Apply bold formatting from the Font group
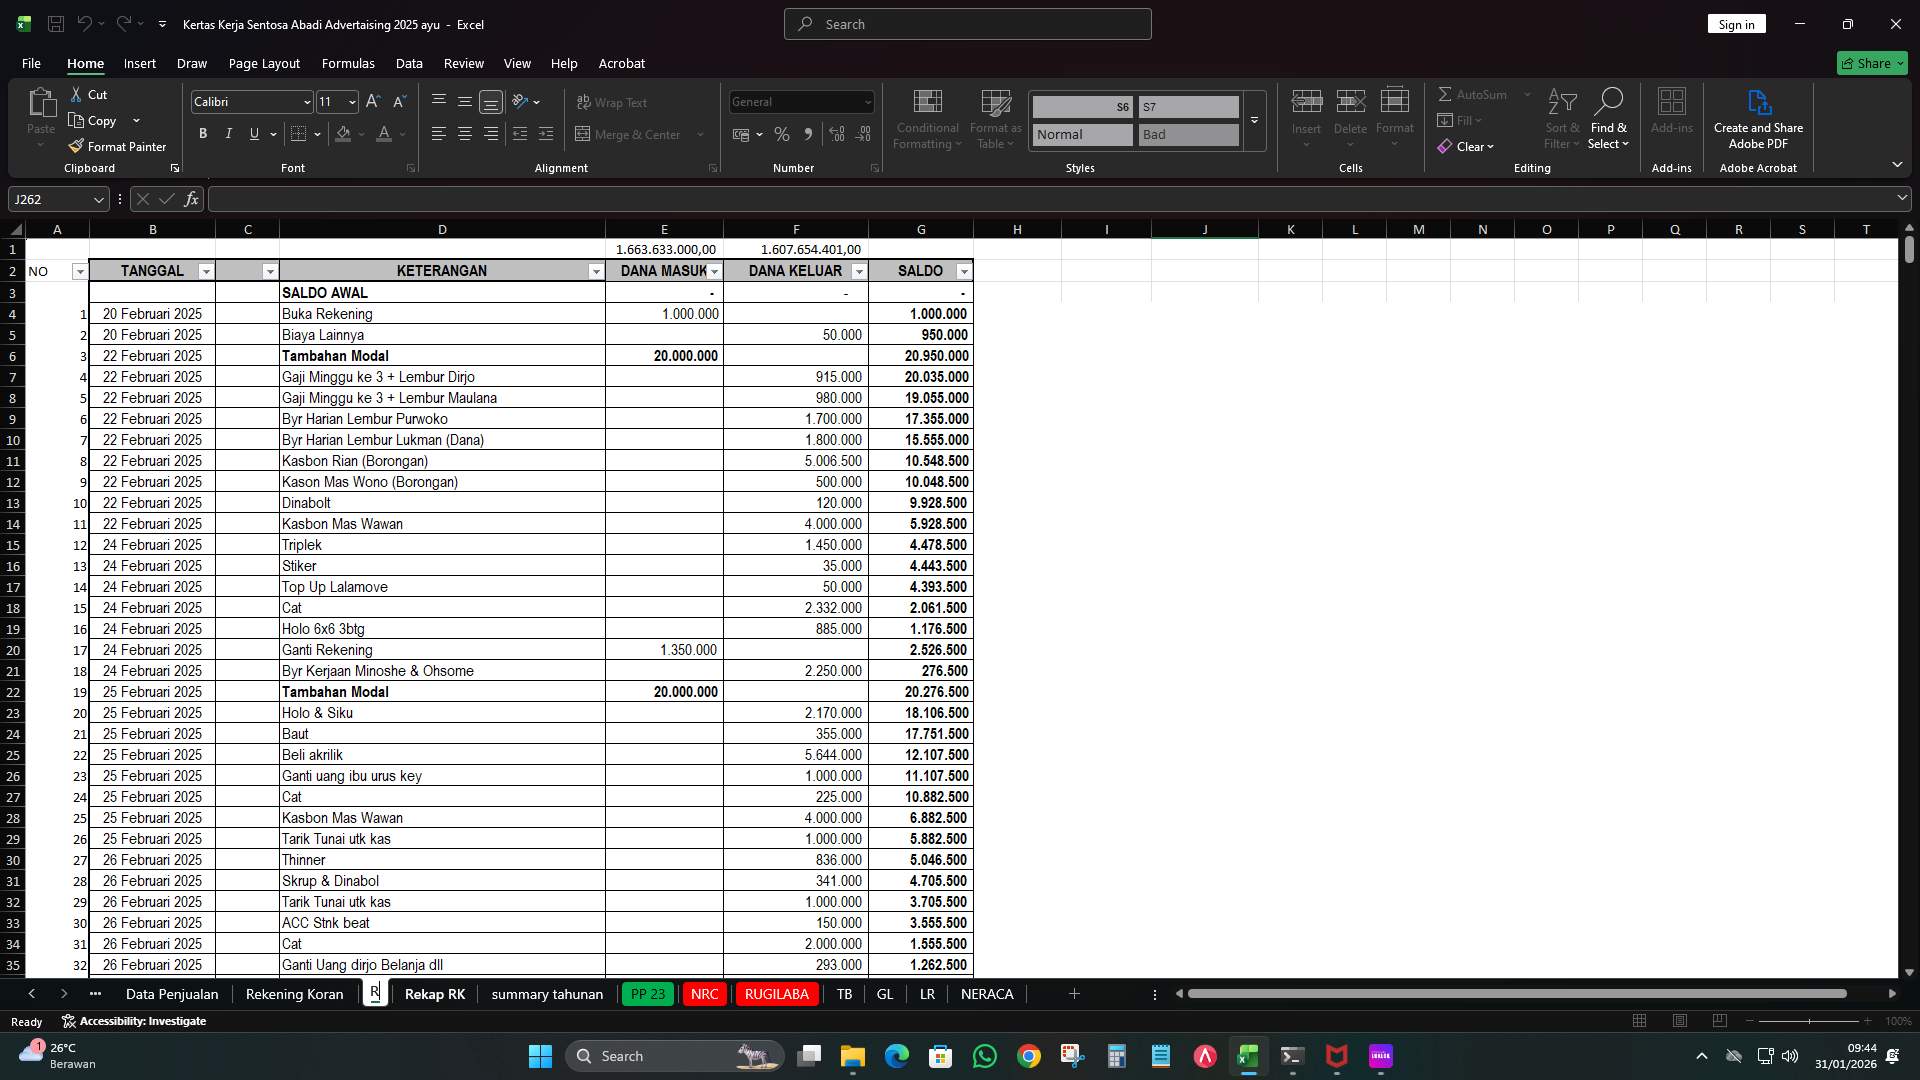Screen dimensions: 1920x1080 (202, 133)
